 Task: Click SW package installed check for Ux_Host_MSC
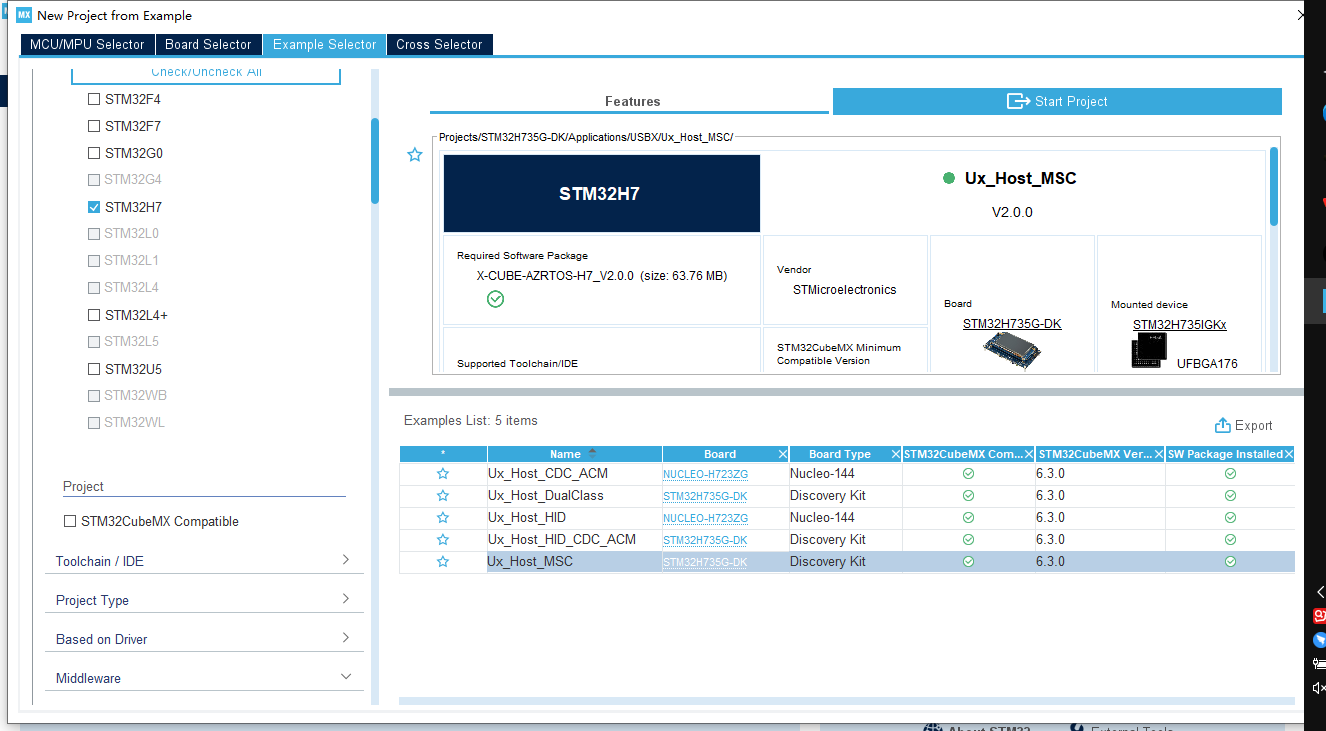coord(1230,562)
